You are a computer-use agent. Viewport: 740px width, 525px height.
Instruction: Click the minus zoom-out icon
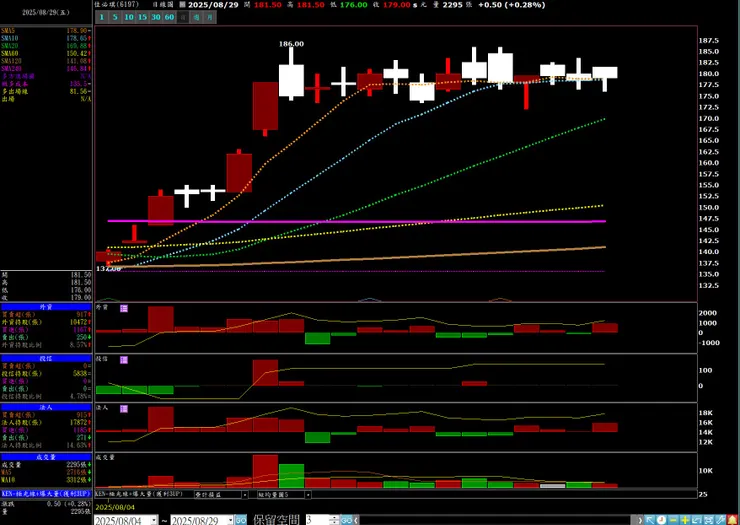click(x=673, y=520)
